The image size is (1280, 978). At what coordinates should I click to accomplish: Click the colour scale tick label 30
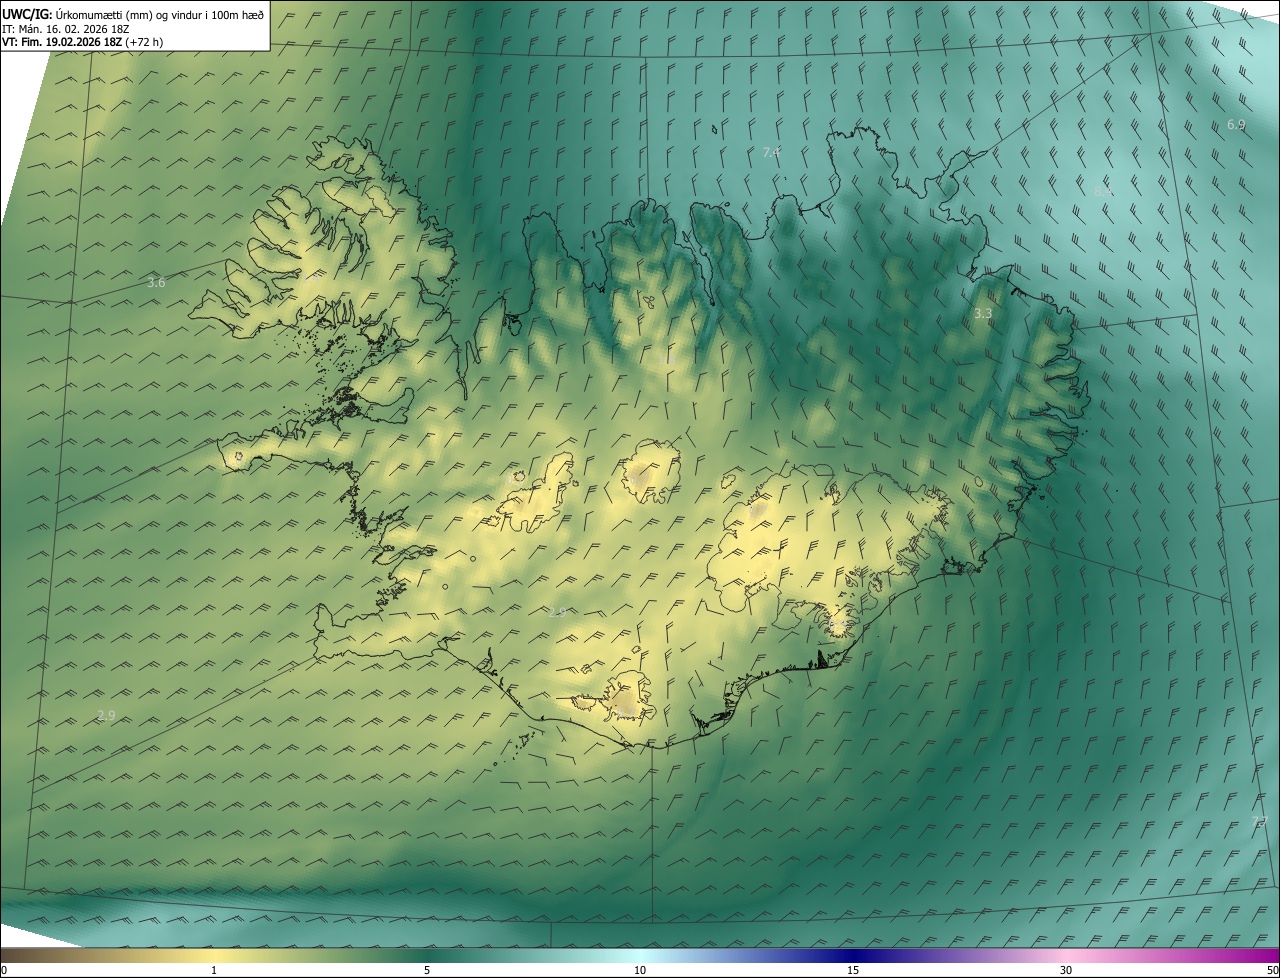pyautogui.click(x=1066, y=970)
